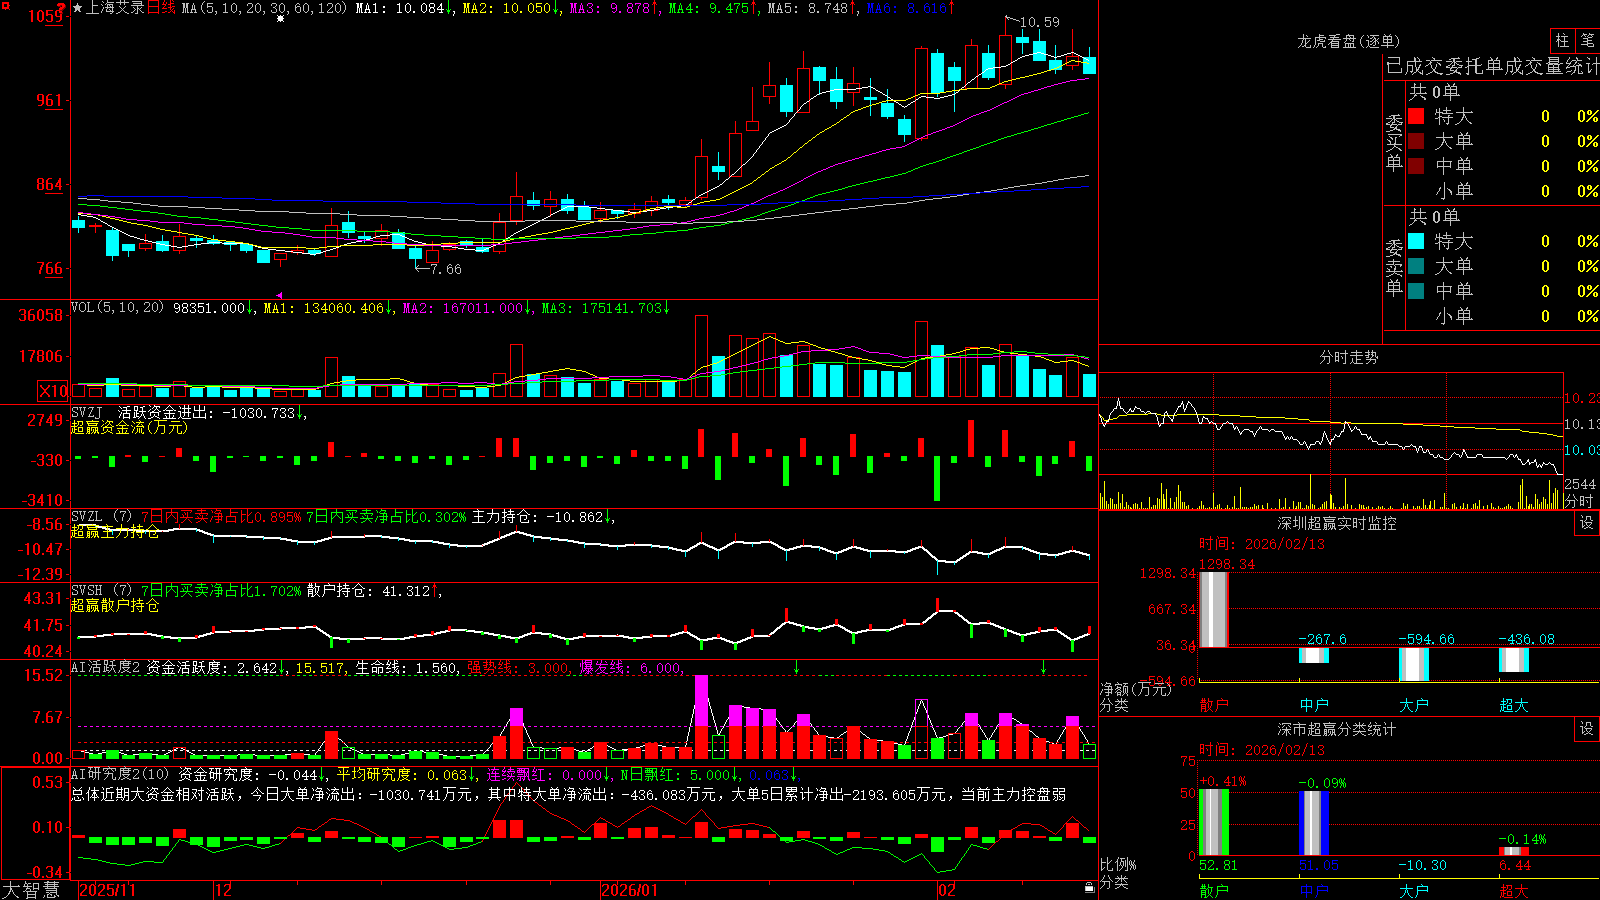The width and height of the screenshot is (1600, 900).
Task: Click the 超大 -436.08 bar in 实时监控
Action: click(1514, 660)
